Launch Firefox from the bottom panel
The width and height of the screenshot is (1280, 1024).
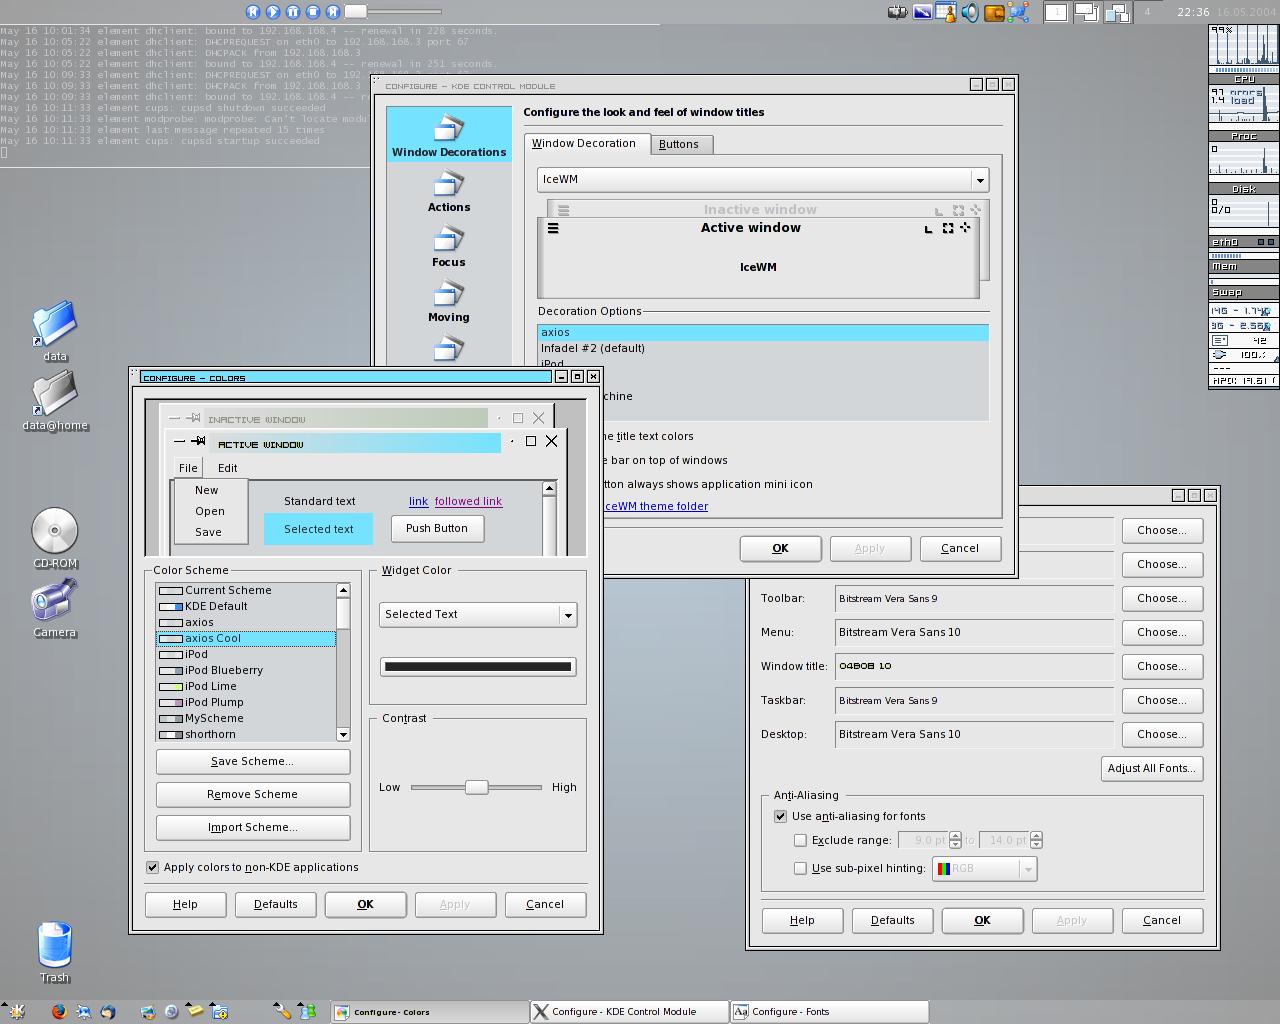pyautogui.click(x=59, y=1012)
